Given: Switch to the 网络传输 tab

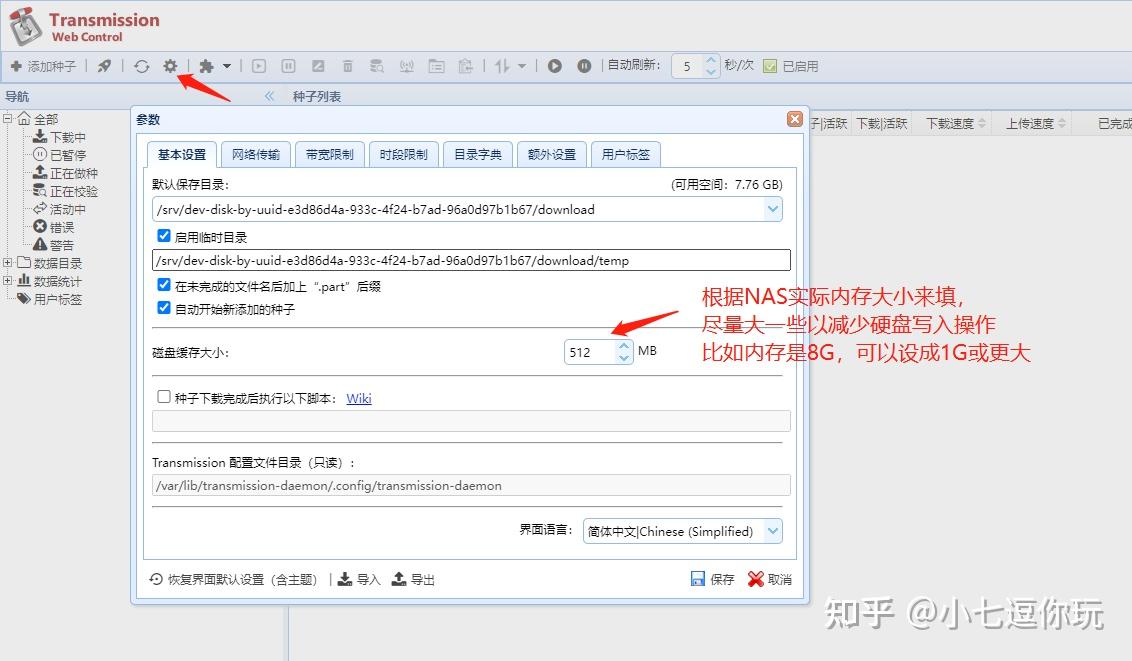Looking at the screenshot, I should point(256,154).
